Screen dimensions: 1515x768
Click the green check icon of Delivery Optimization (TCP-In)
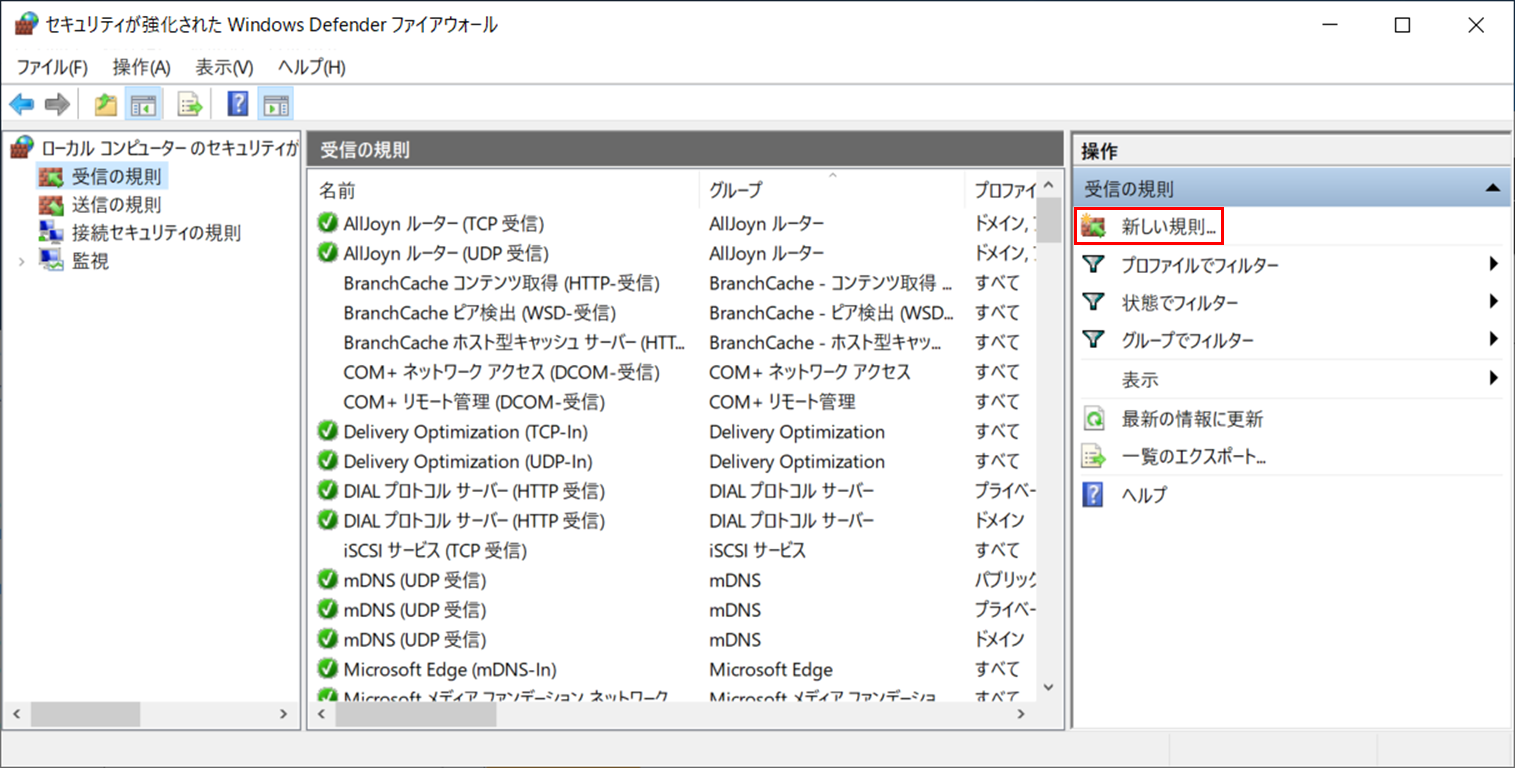pos(327,432)
